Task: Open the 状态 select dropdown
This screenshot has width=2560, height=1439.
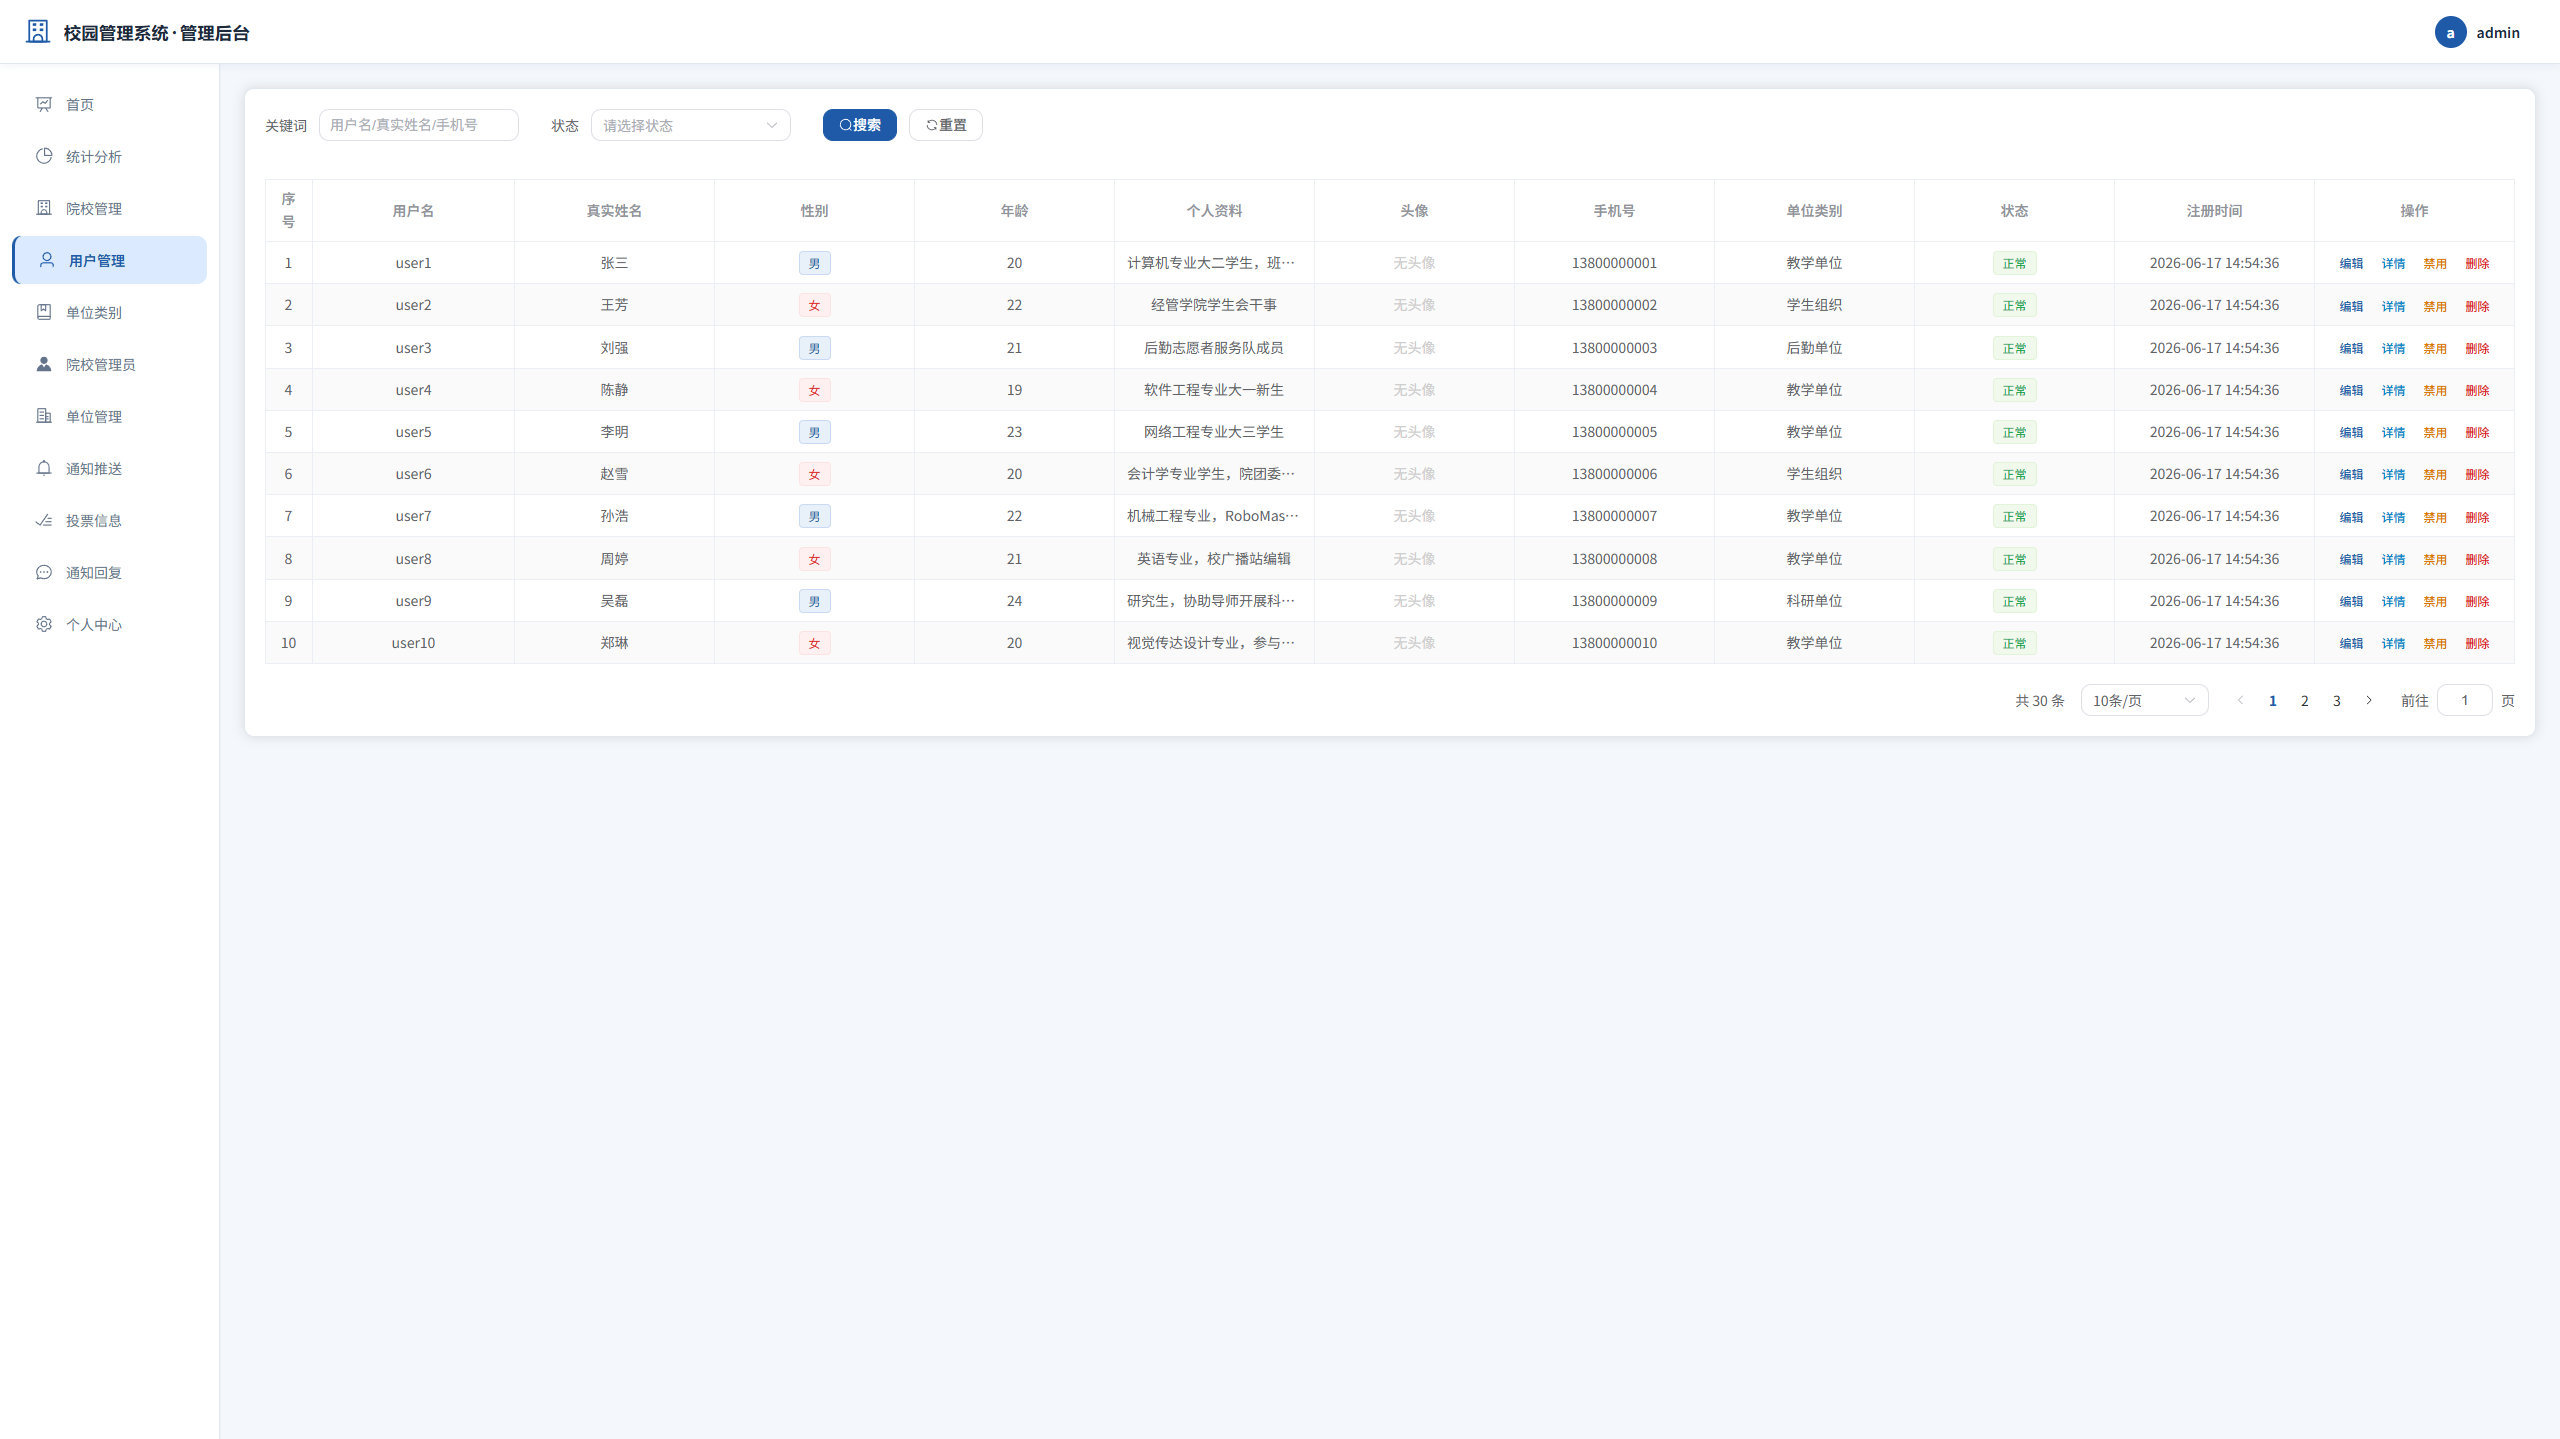Action: pos(691,125)
